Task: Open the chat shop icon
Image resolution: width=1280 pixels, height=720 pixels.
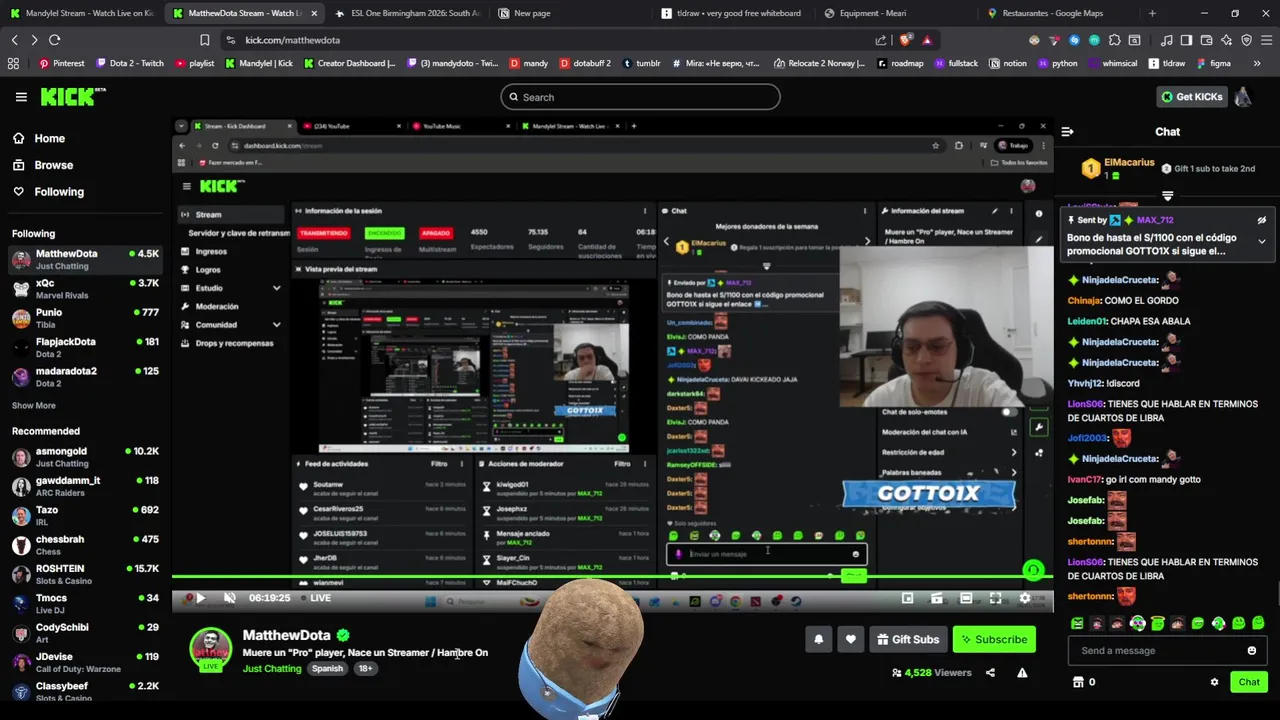Action: pyautogui.click(x=1078, y=682)
